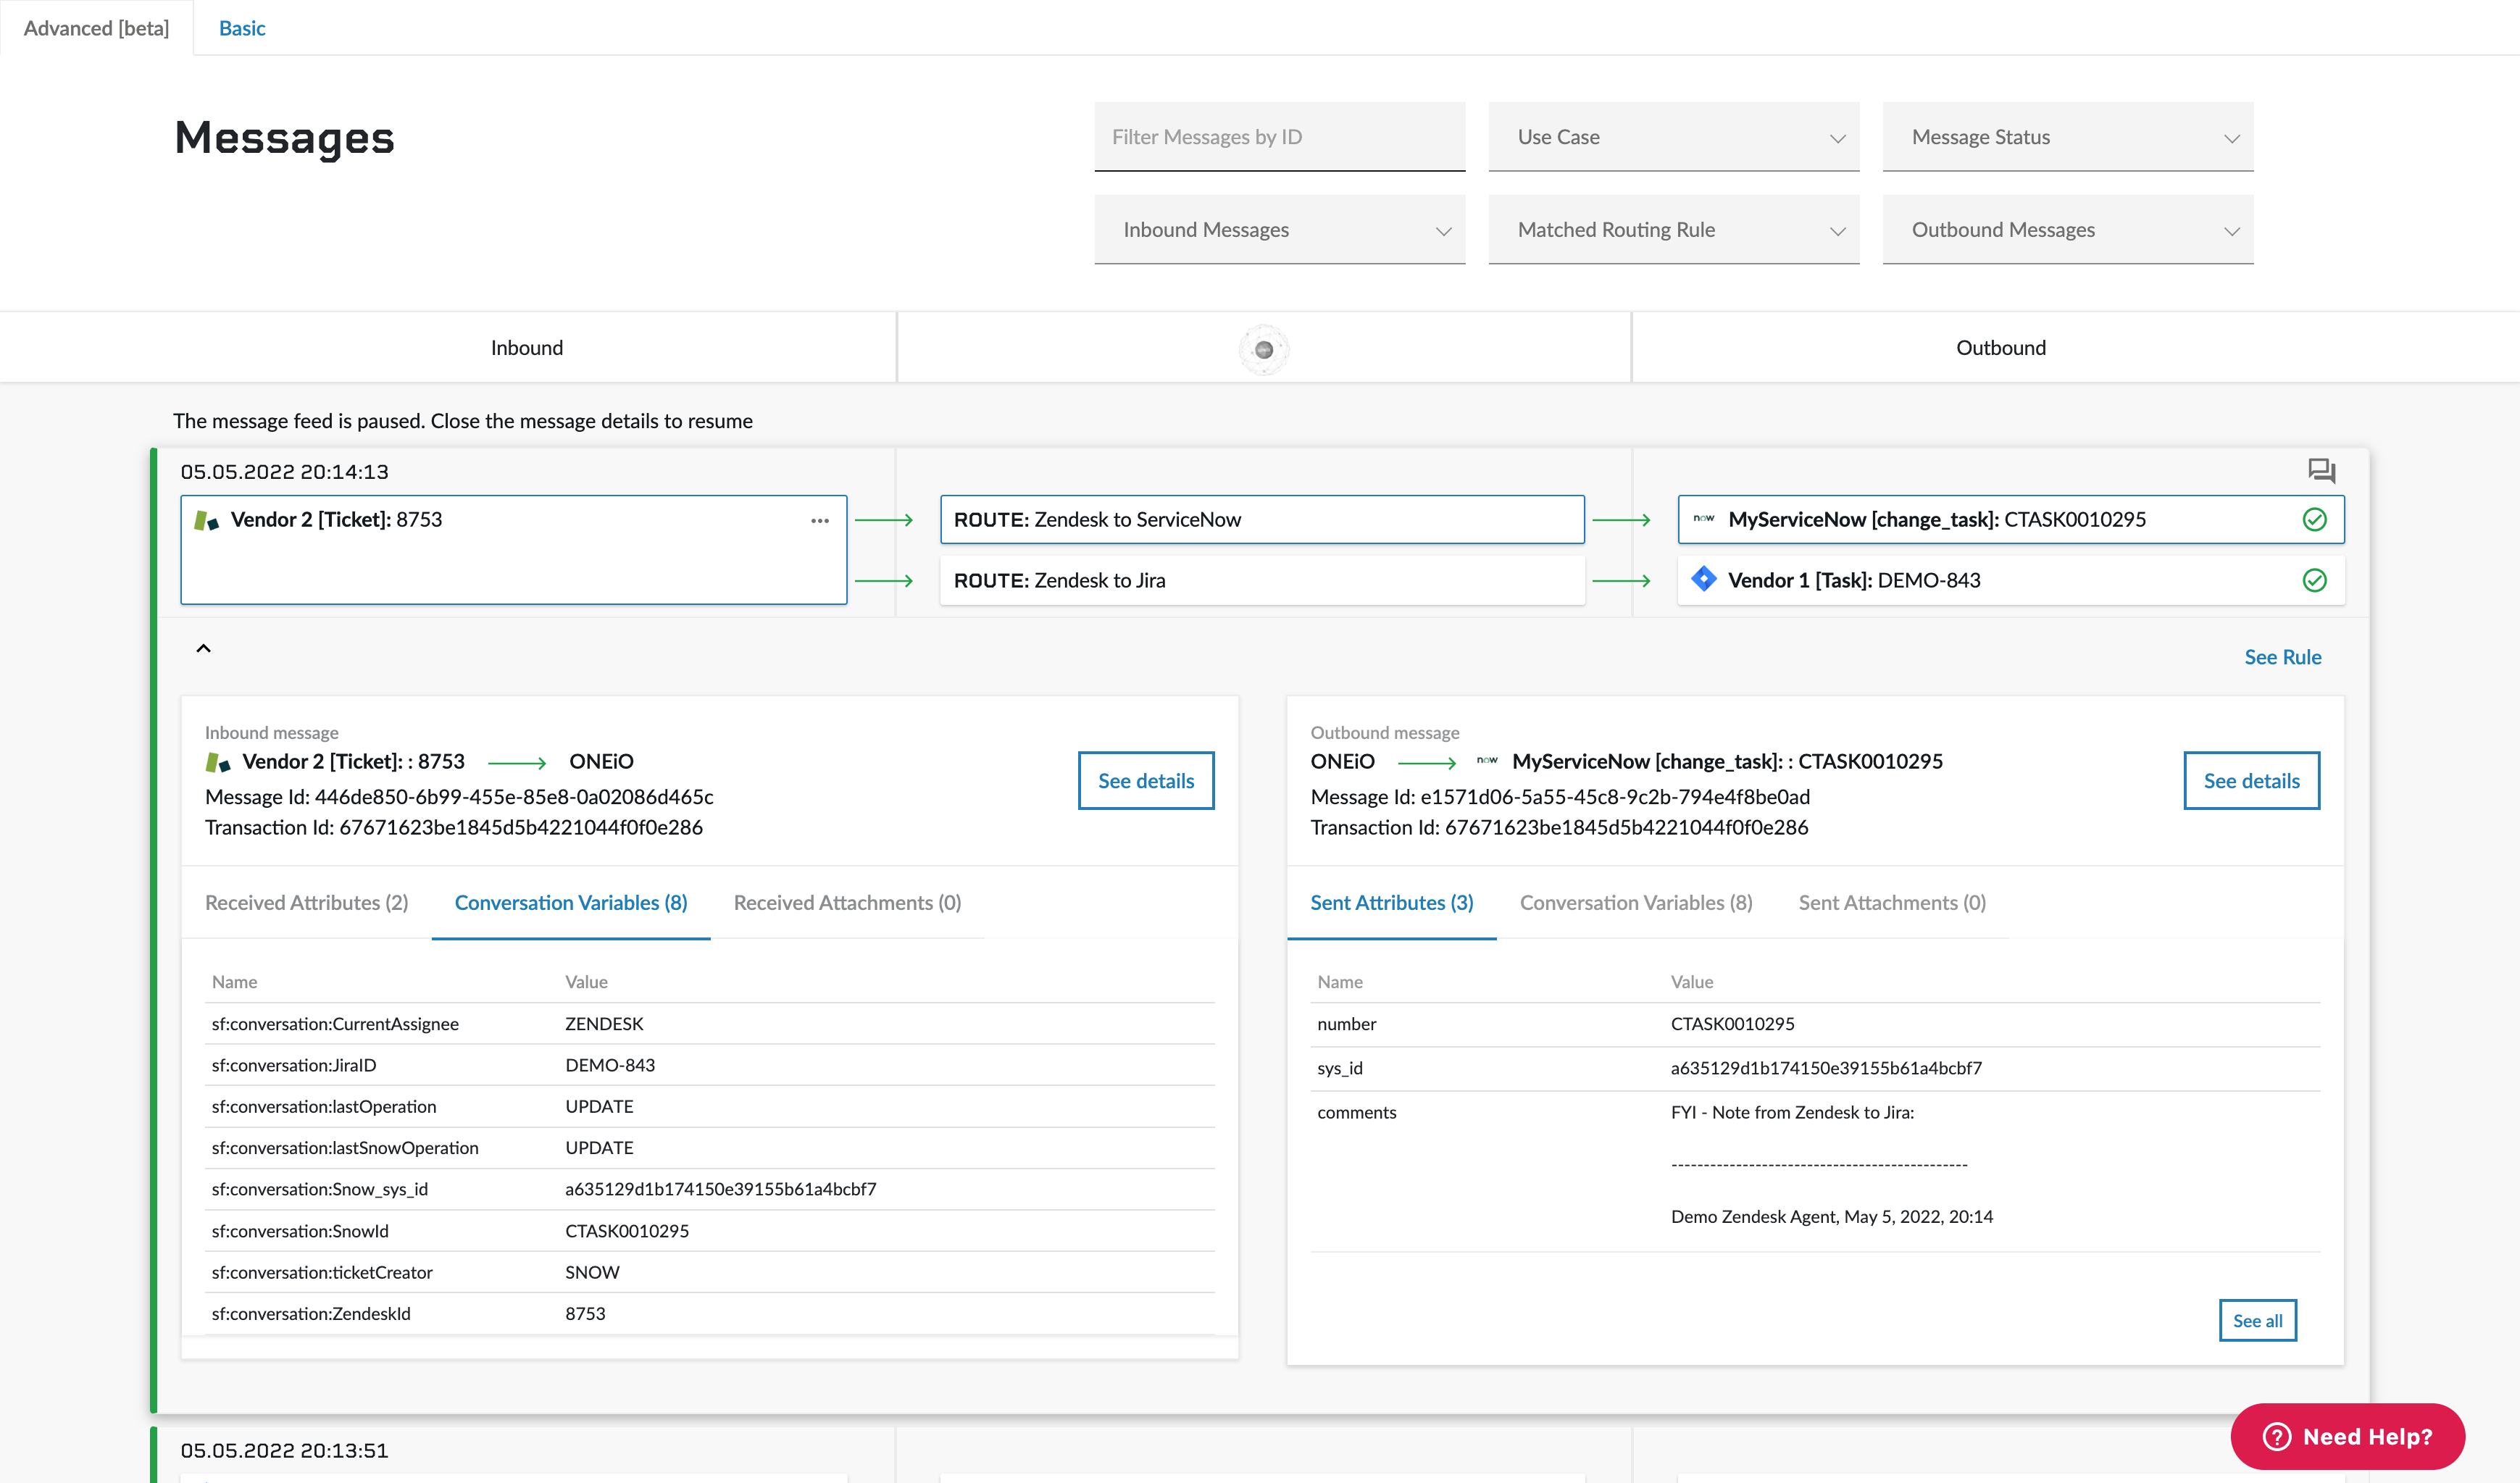This screenshot has height=1483, width=2520.
Task: Click the sf:conversation:lastSnowOperation row name
Action: [x=345, y=1147]
